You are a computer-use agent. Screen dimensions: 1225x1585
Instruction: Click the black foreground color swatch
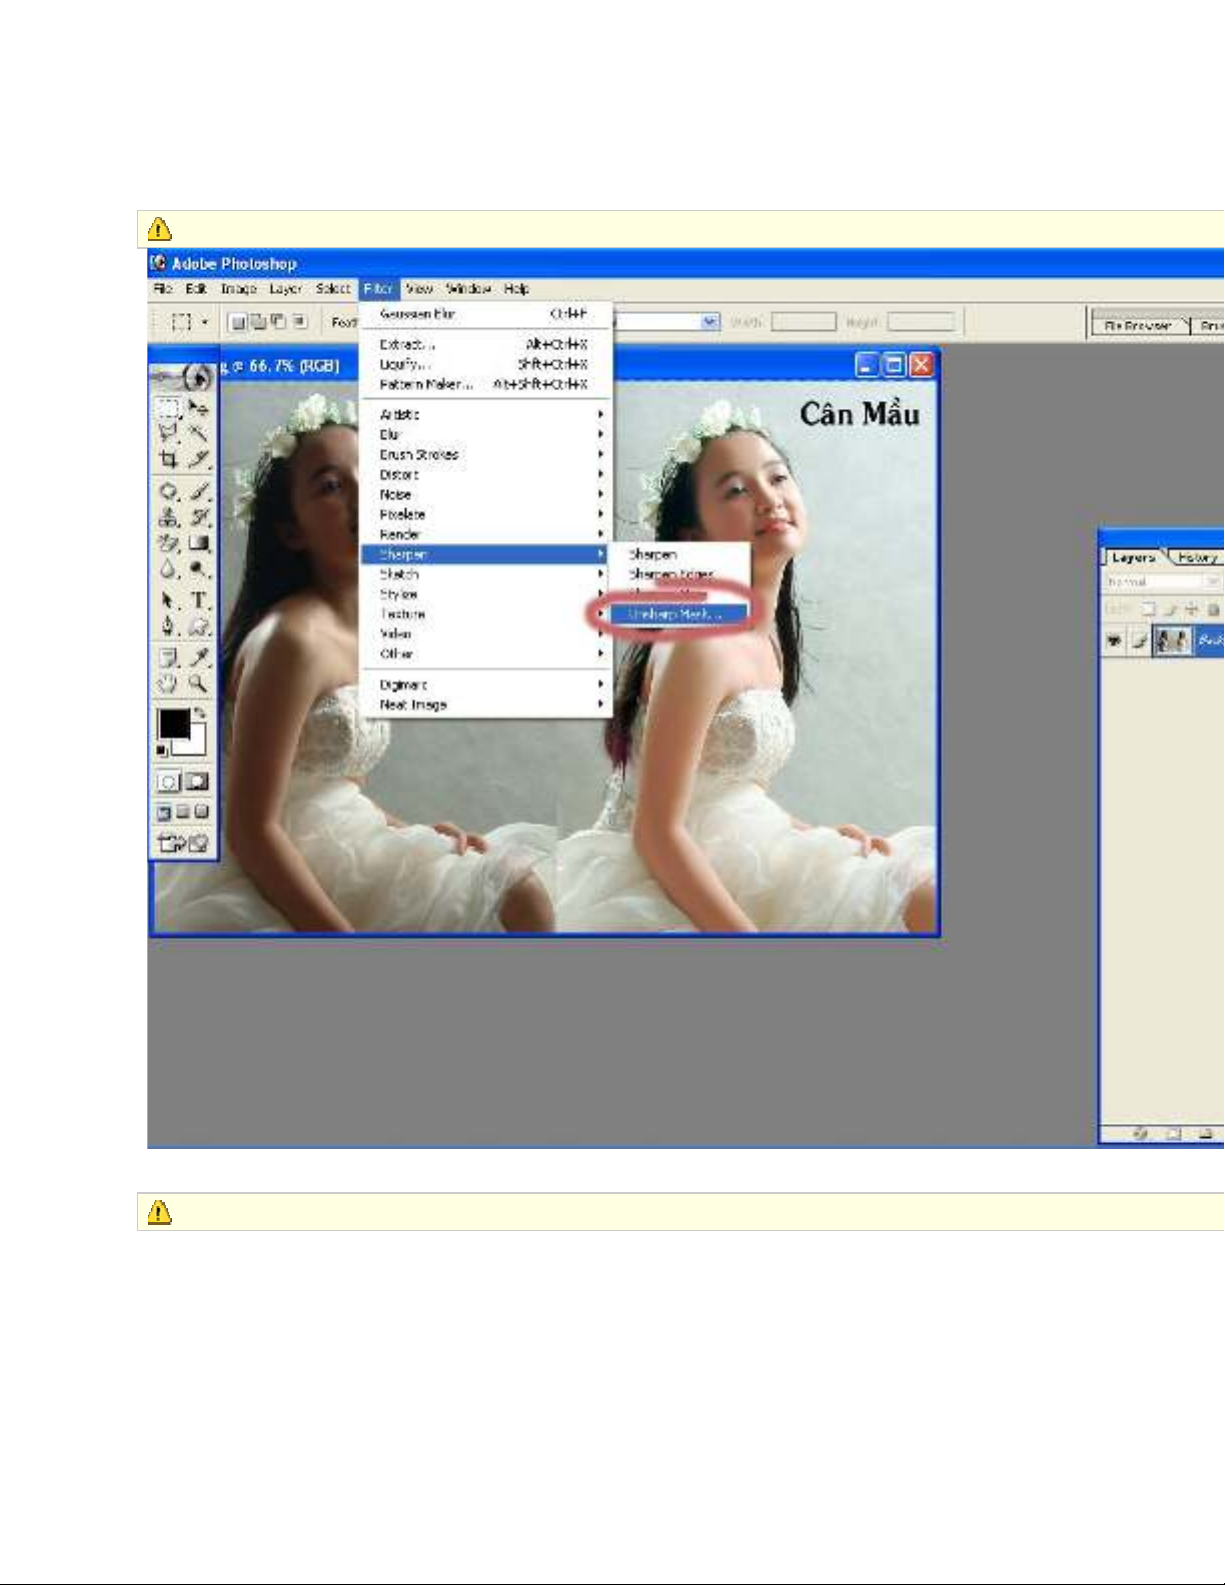[x=174, y=723]
